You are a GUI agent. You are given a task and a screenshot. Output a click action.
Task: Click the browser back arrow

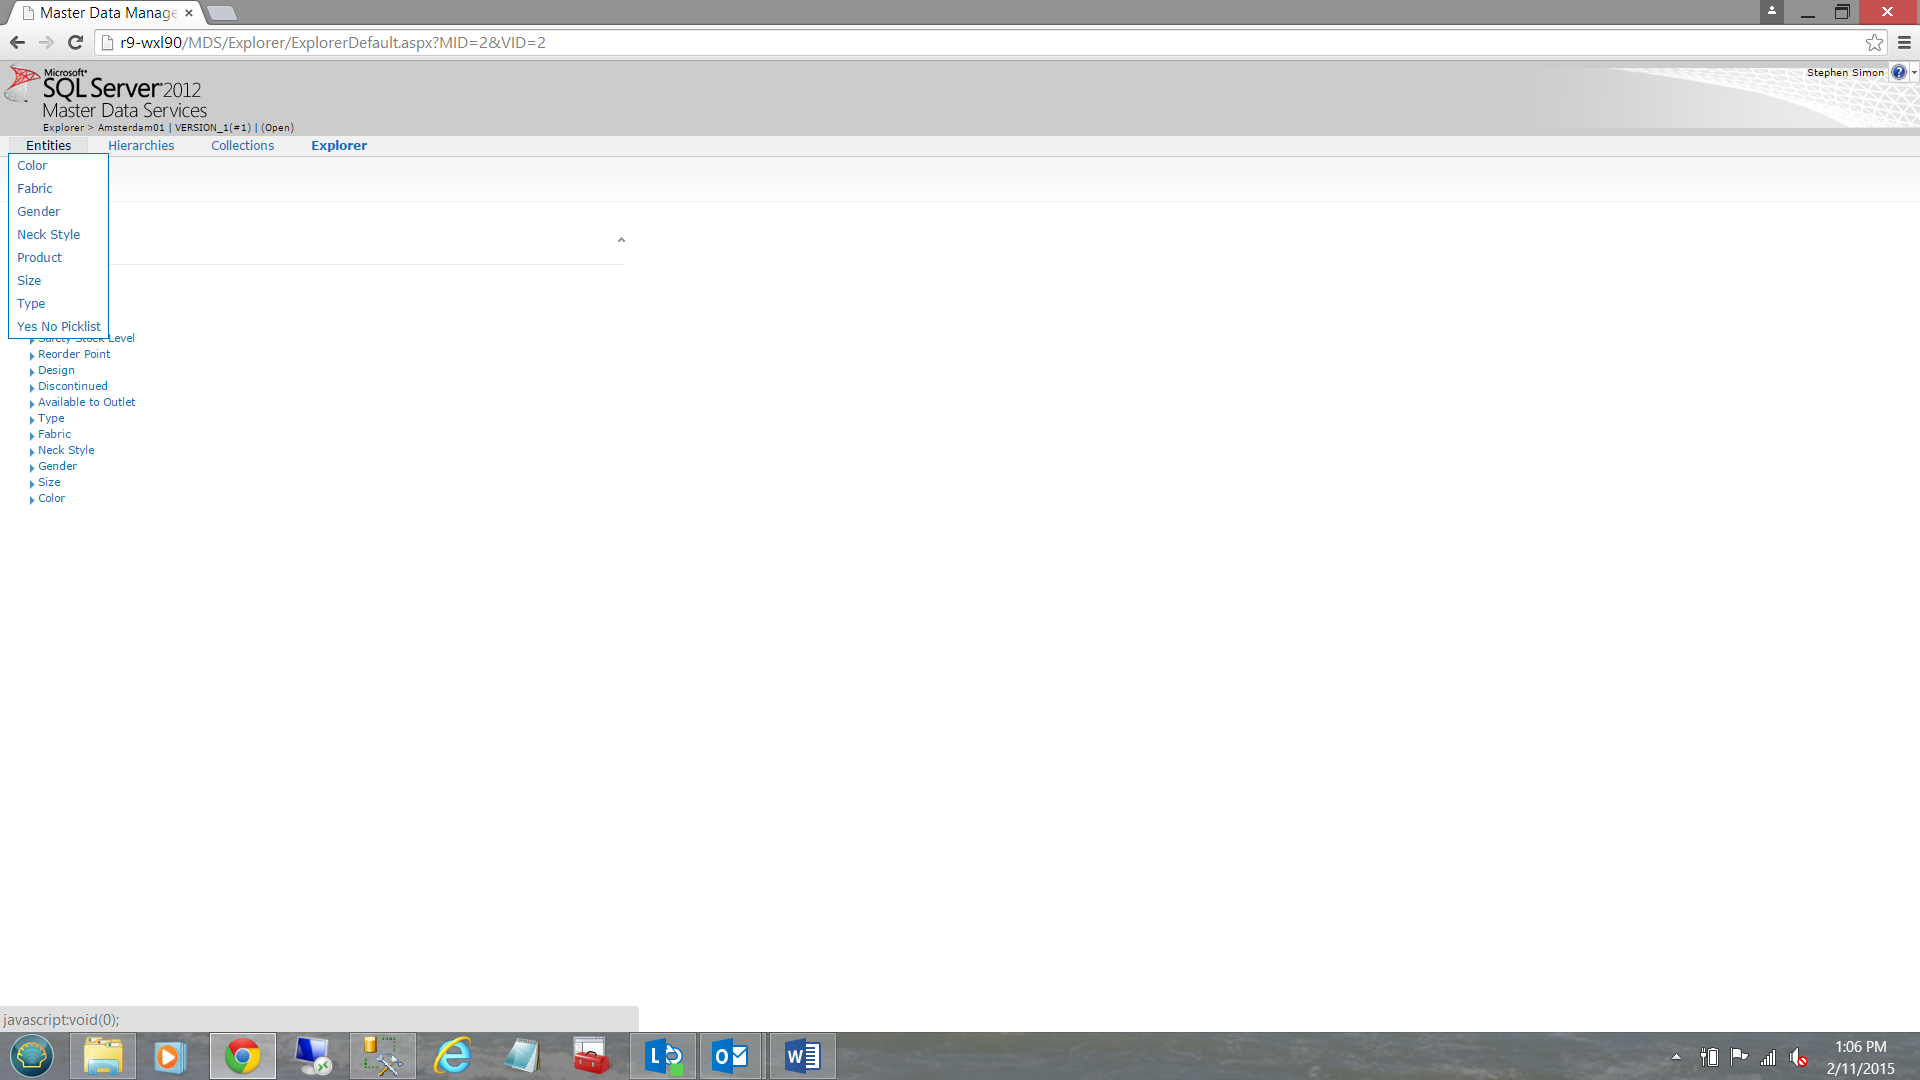pyautogui.click(x=17, y=42)
